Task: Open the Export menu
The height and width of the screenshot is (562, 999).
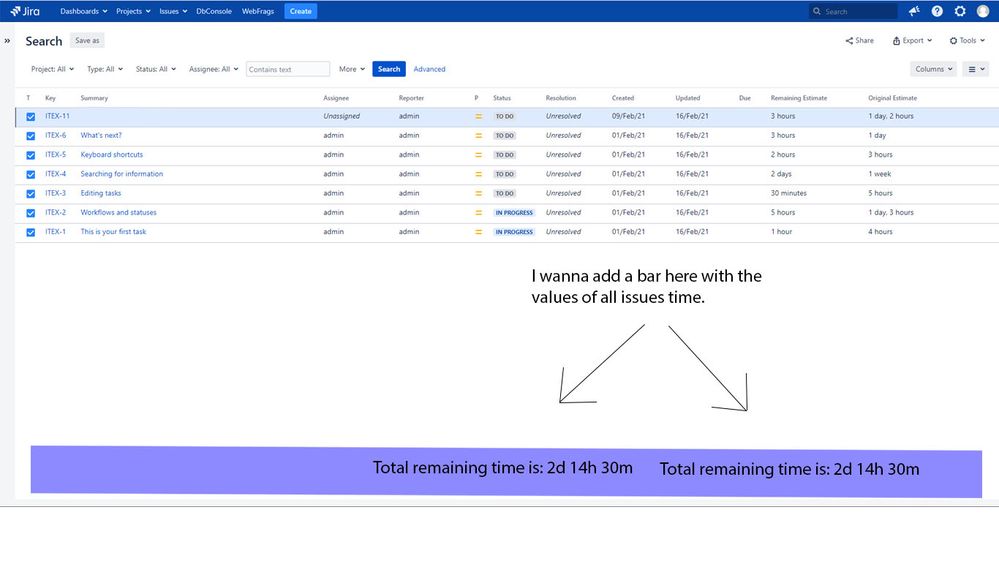Action: pyautogui.click(x=912, y=40)
